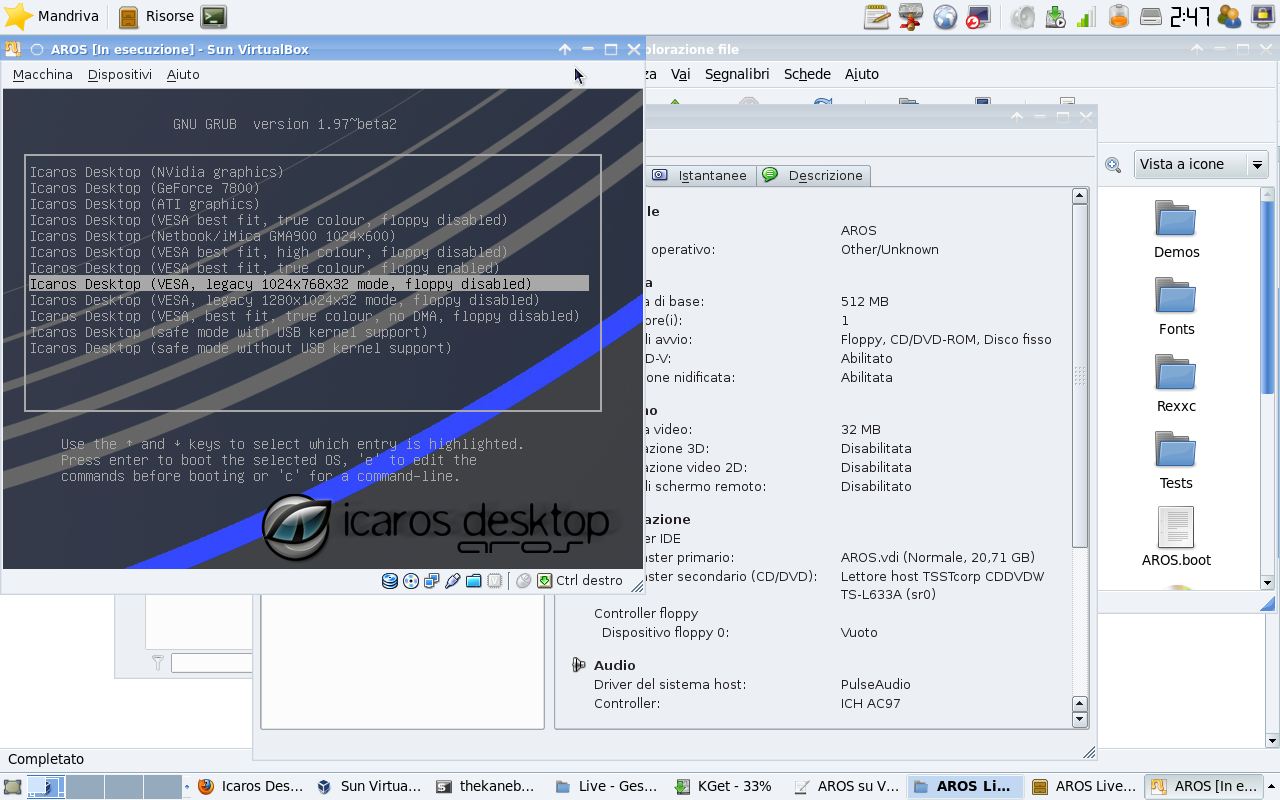This screenshot has width=1280, height=800.
Task: Click the mouse capture status icon
Action: tap(524, 581)
